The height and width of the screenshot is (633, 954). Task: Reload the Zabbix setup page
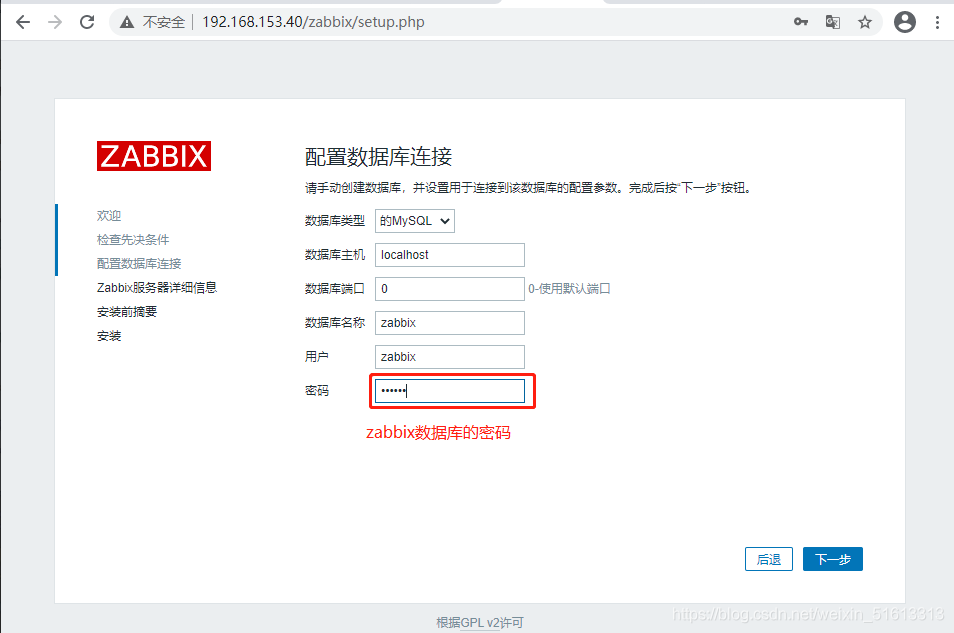pyautogui.click(x=88, y=23)
